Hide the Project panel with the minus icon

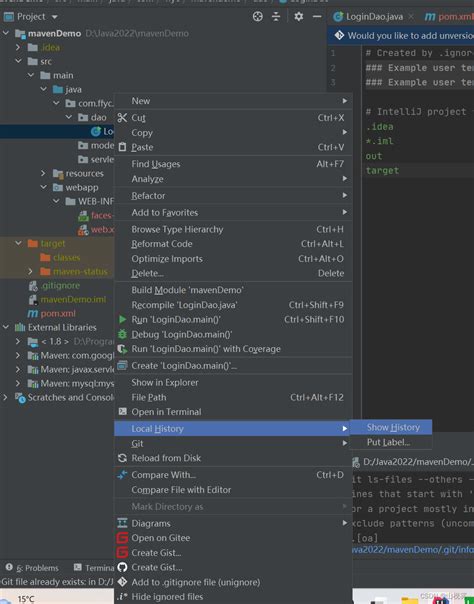tap(317, 17)
